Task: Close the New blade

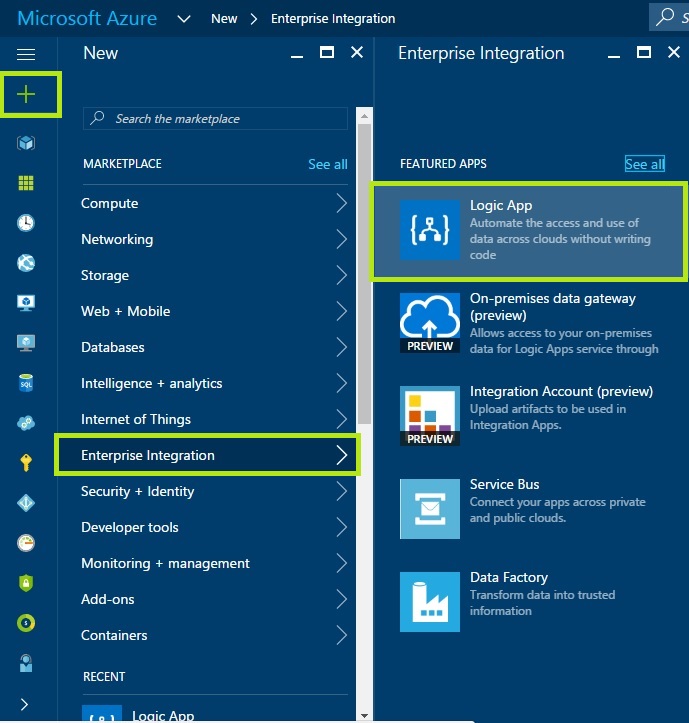Action: tap(357, 53)
